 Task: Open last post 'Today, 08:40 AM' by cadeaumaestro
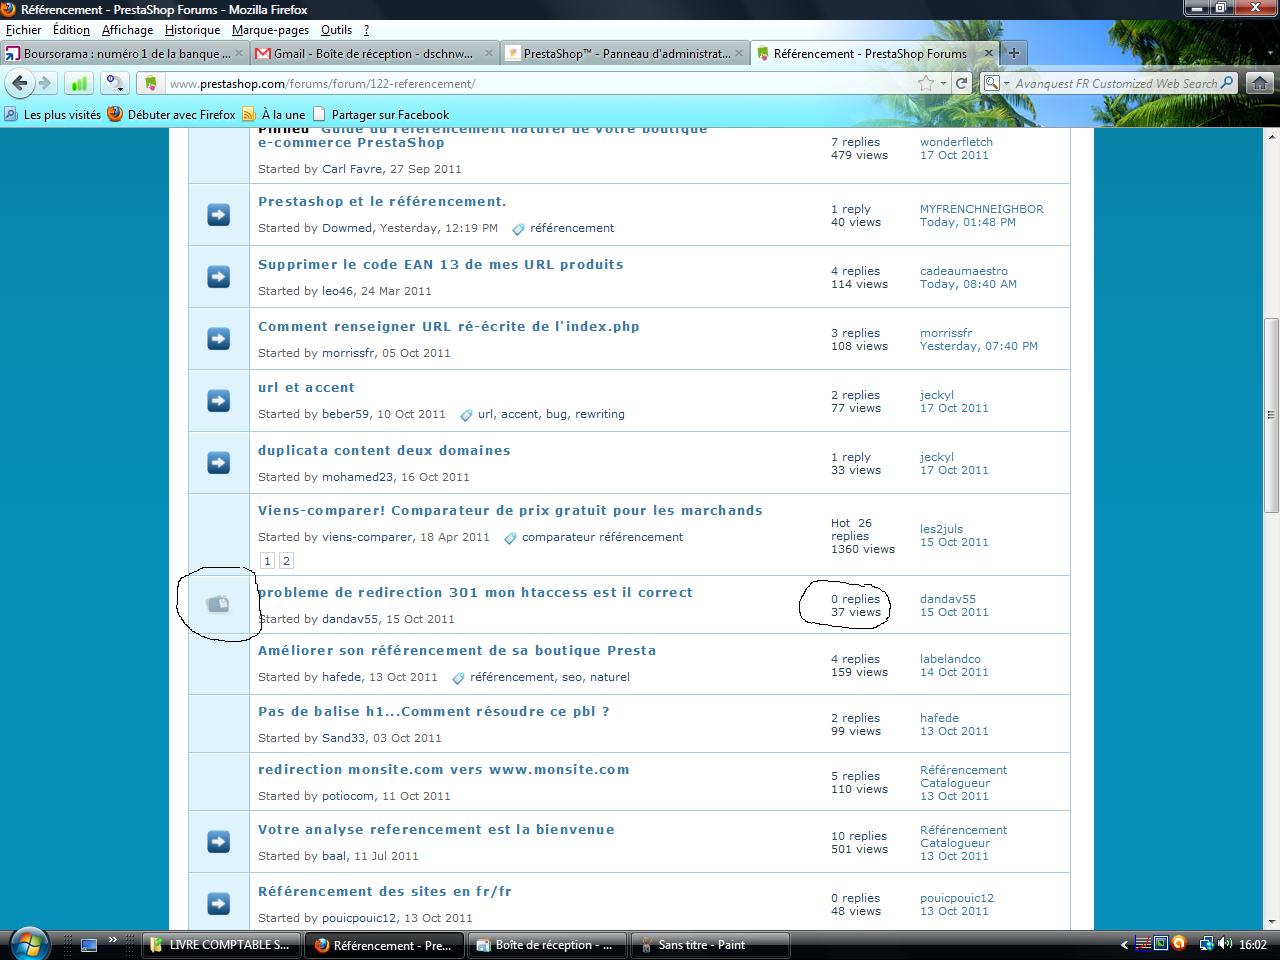[968, 284]
